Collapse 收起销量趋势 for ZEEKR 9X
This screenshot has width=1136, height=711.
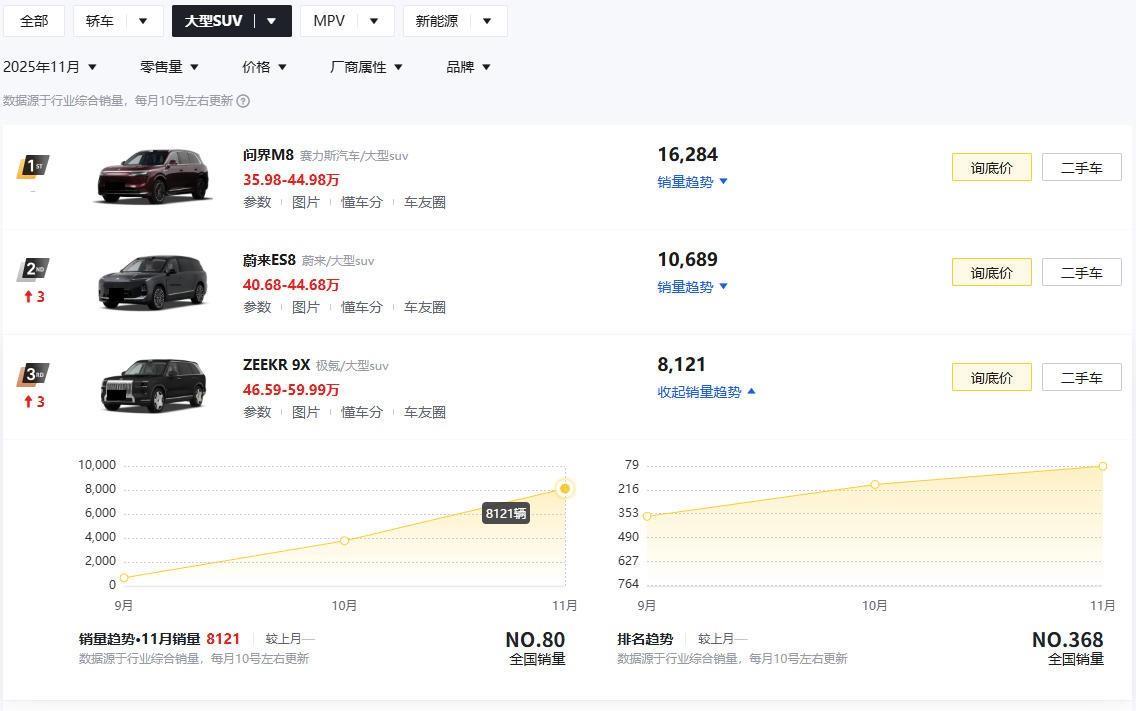(706, 392)
